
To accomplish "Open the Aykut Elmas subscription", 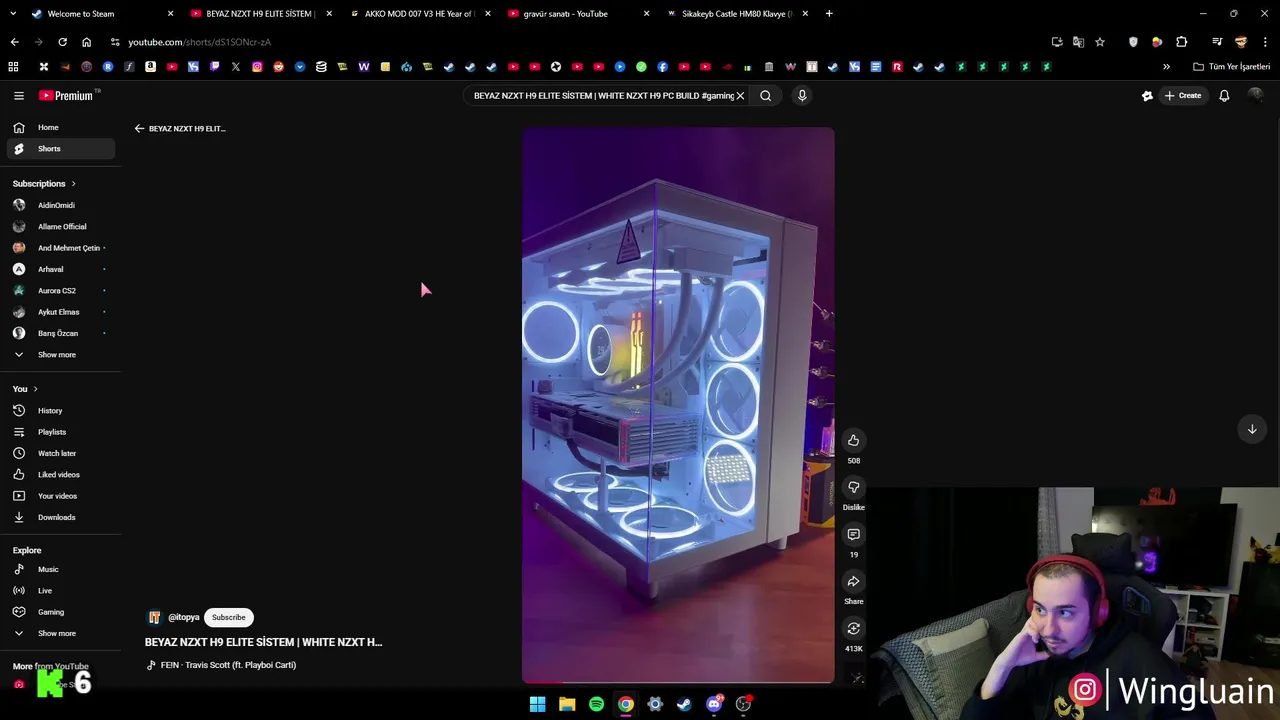I will point(61,312).
